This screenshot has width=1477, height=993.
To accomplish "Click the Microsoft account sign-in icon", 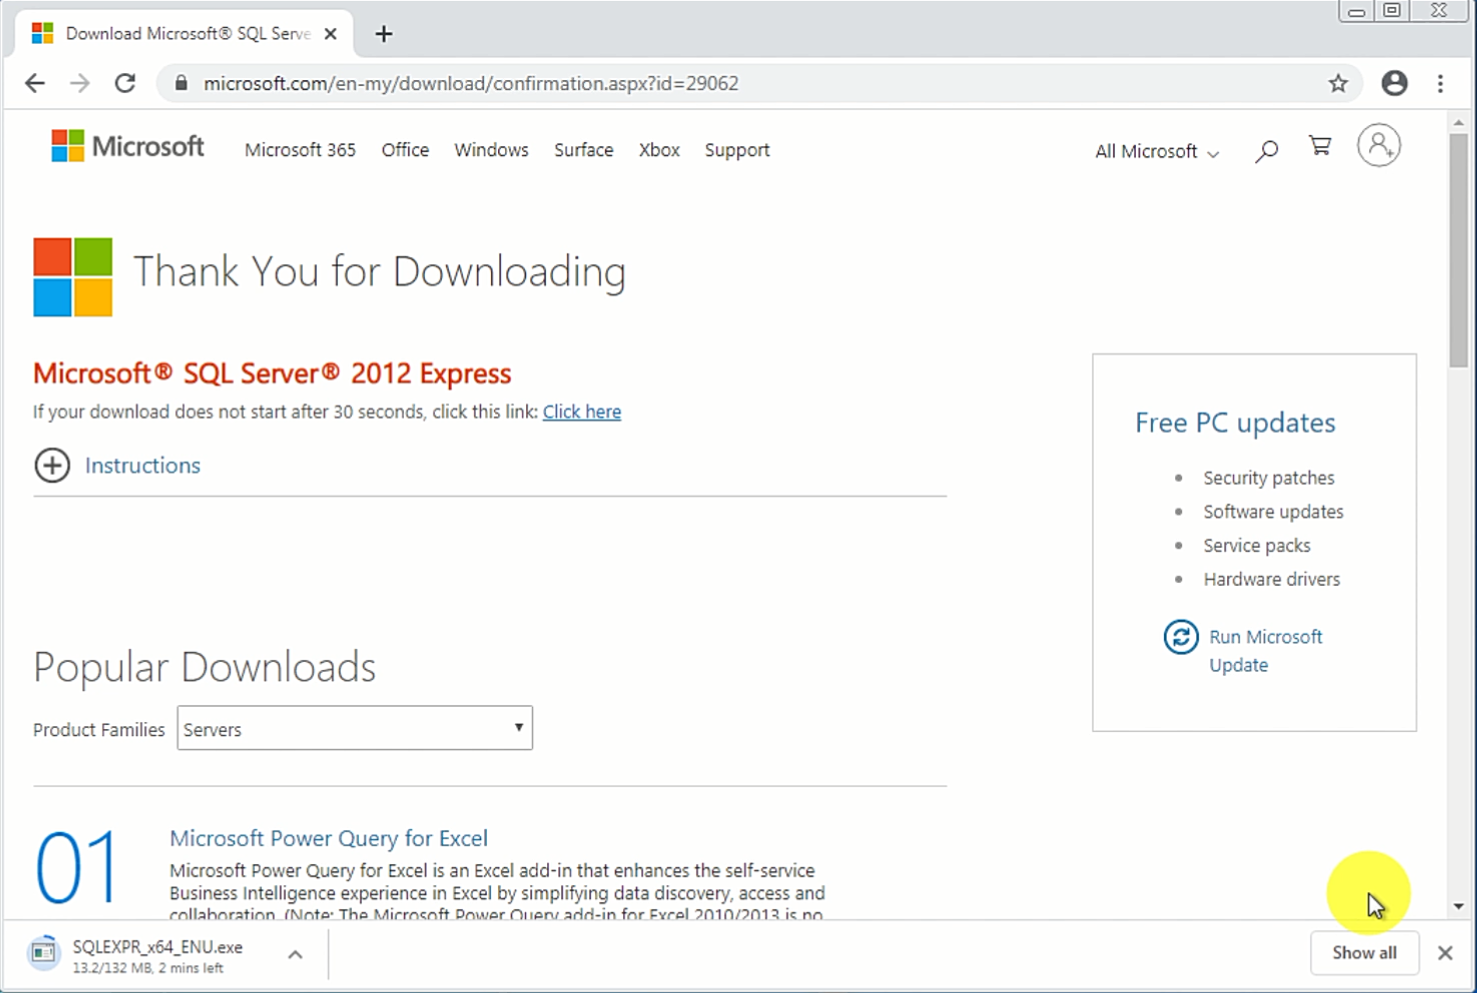I will 1379,146.
